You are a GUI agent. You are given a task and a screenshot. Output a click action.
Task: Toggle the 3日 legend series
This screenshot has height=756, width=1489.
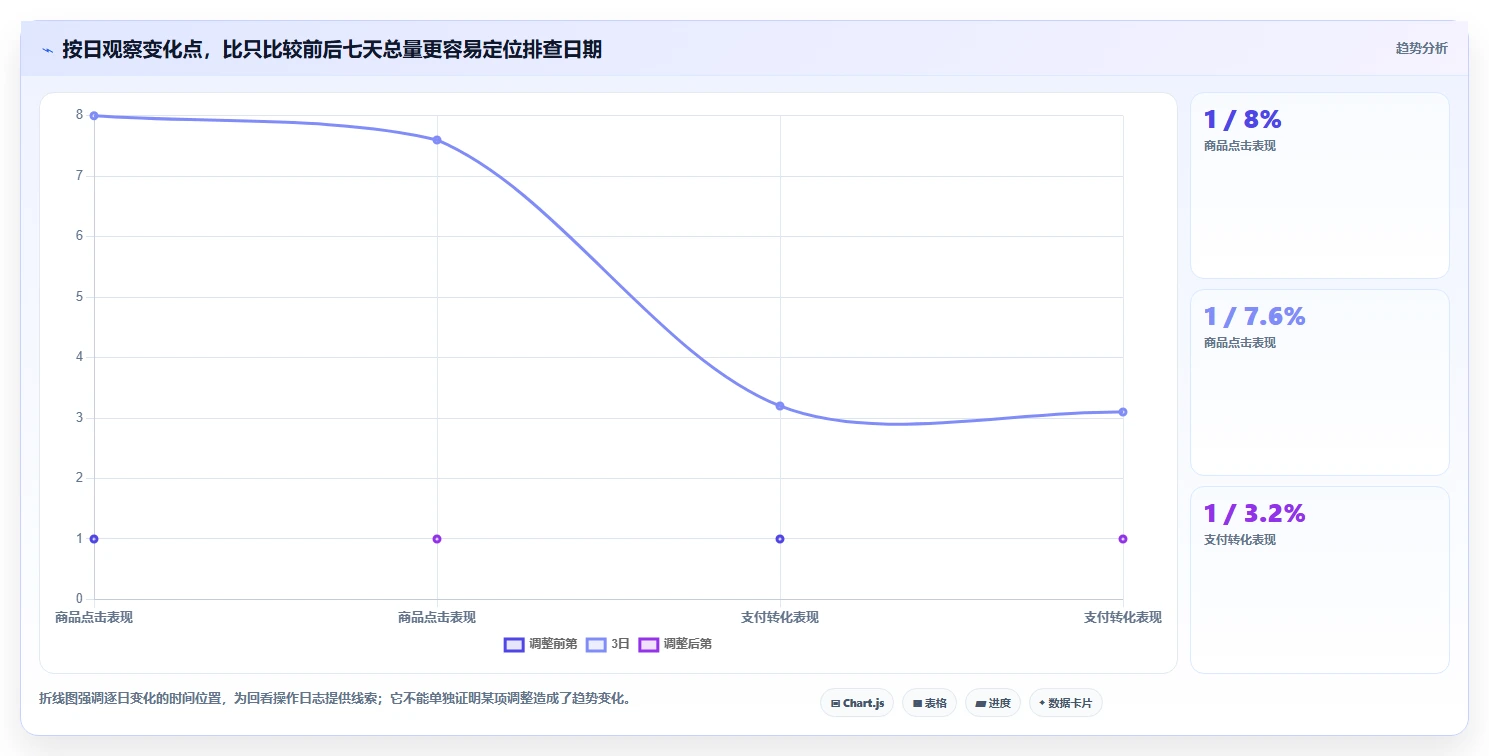pos(608,644)
